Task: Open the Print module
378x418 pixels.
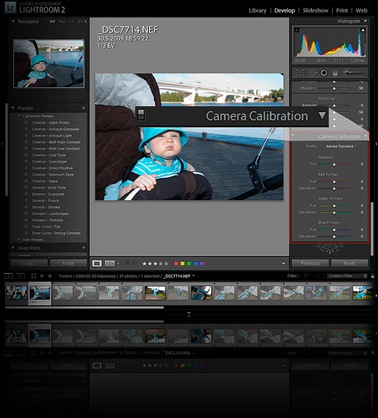Action: [x=342, y=10]
